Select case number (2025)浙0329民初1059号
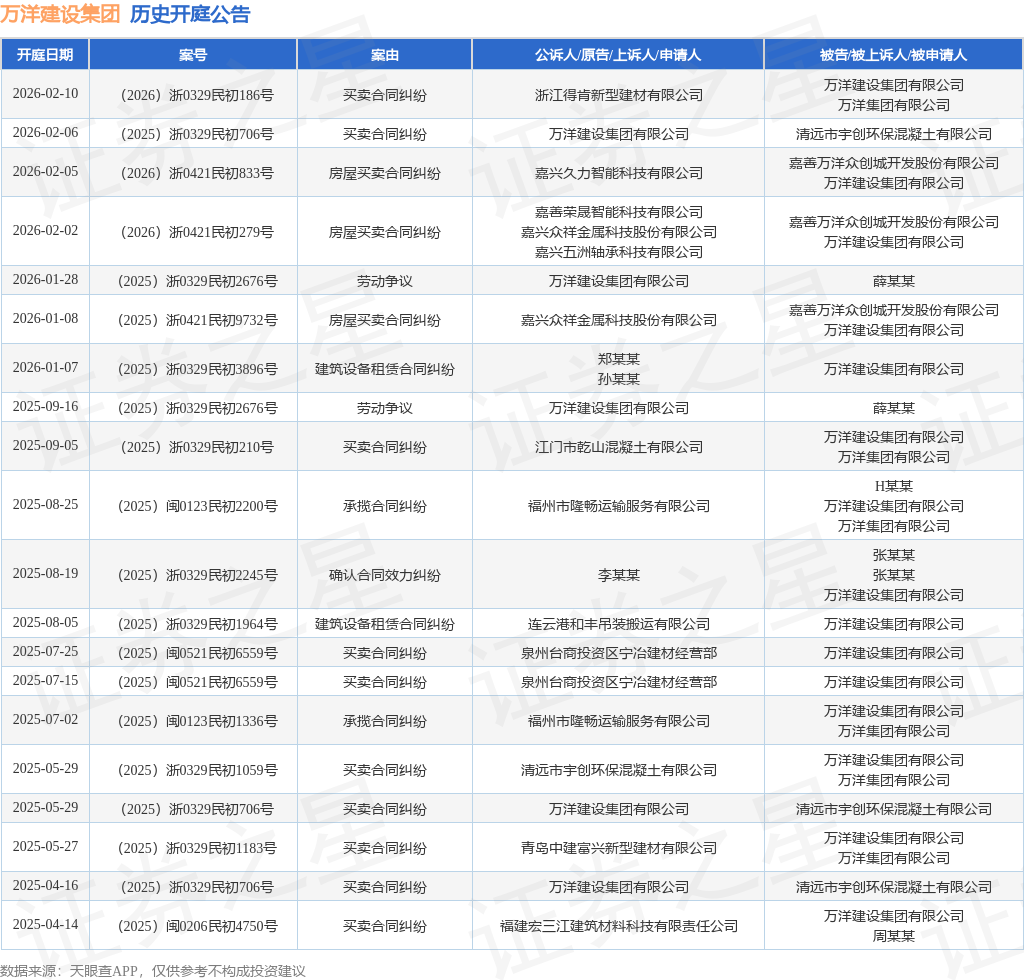The height and width of the screenshot is (980, 1024). [197, 770]
